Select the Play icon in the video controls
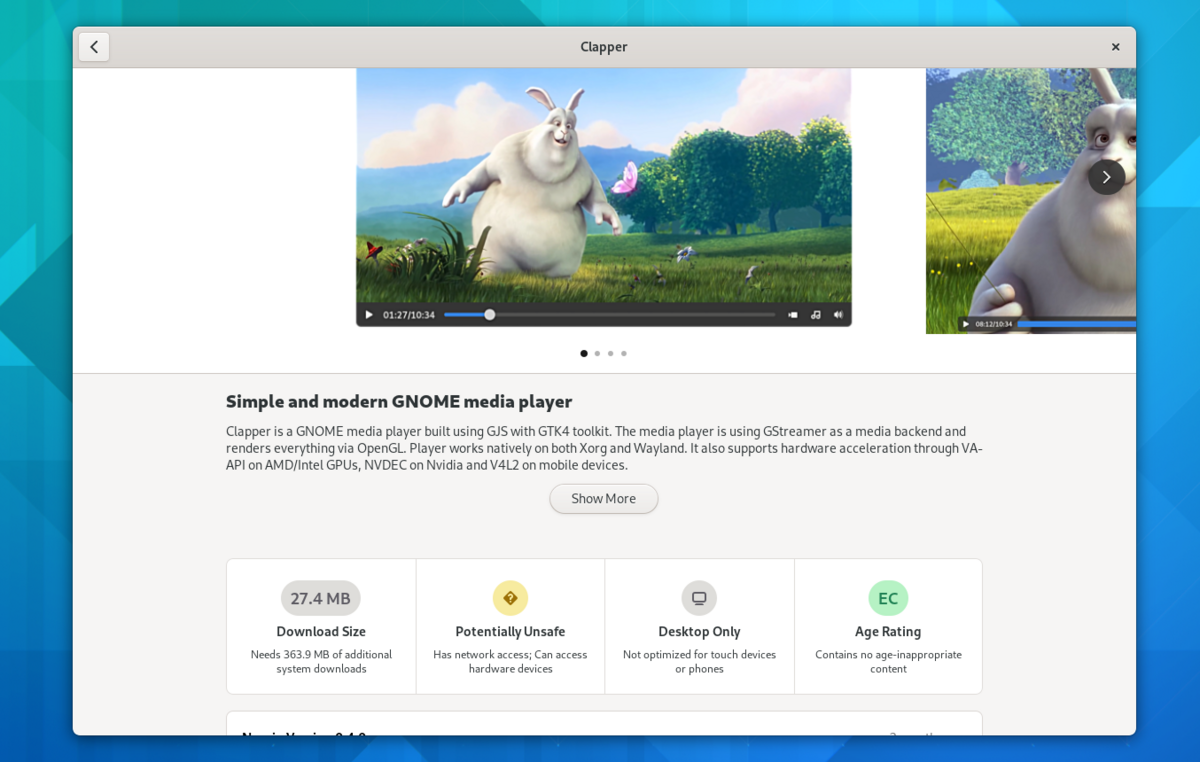 (368, 314)
